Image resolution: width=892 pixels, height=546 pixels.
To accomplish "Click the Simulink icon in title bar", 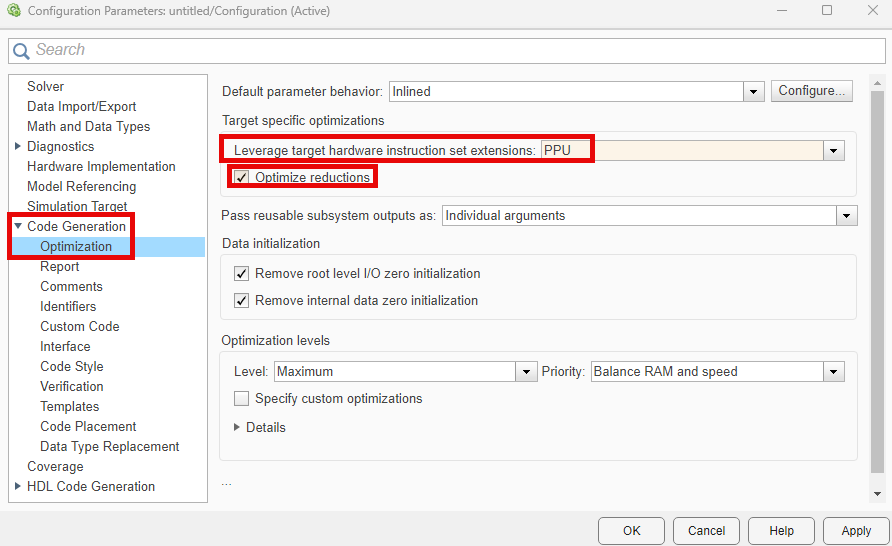I will click(x=14, y=11).
